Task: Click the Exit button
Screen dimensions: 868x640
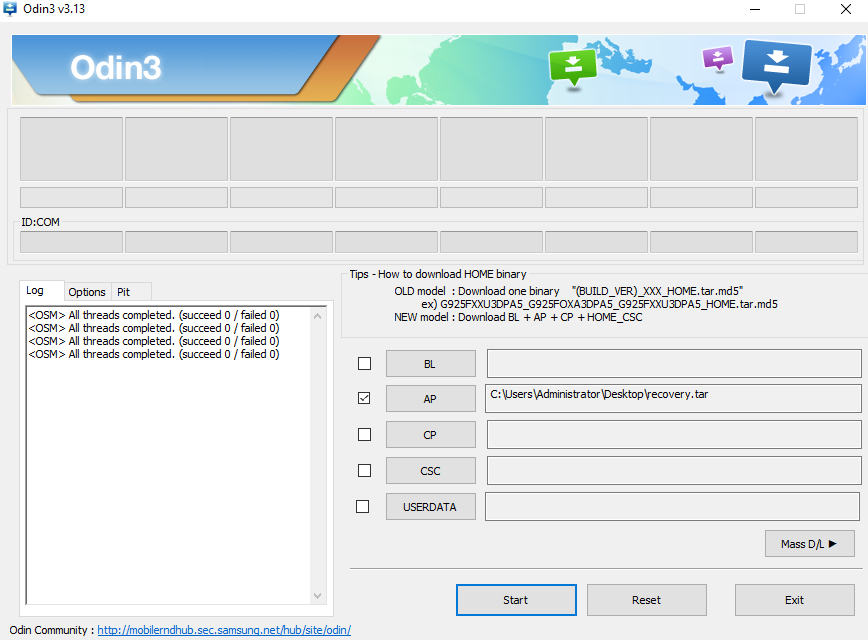Action: coord(794,600)
